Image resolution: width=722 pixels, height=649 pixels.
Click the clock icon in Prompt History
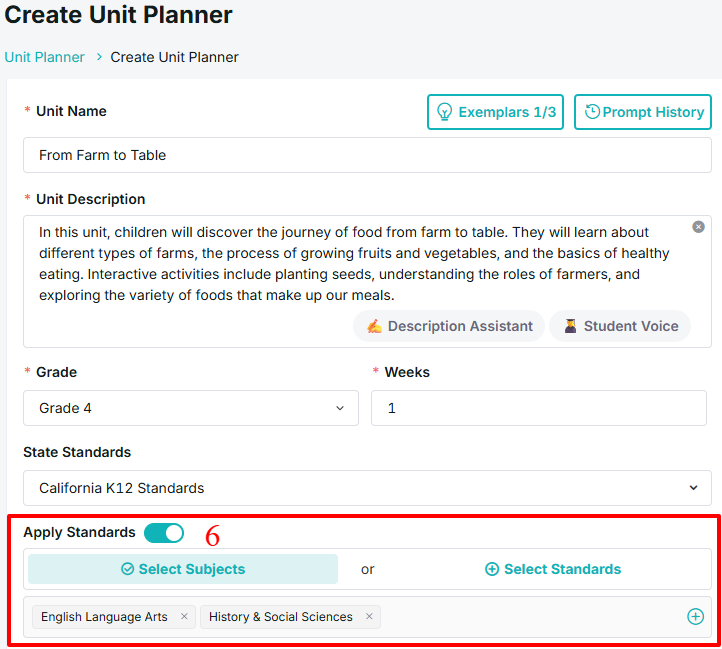[592, 111]
